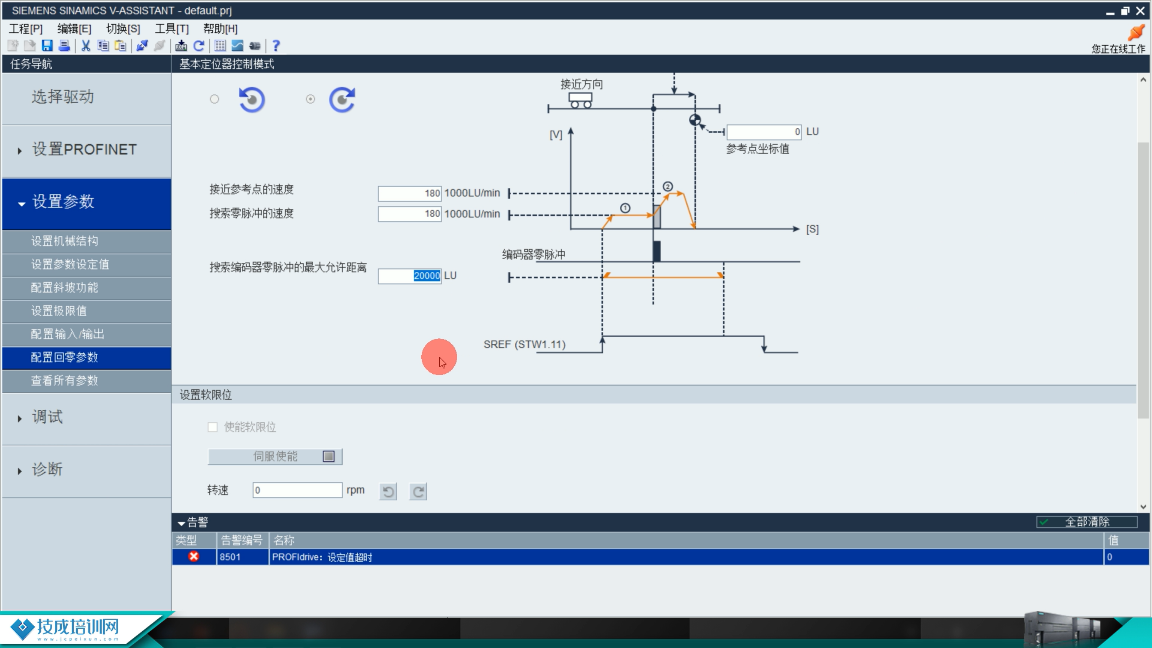Click the Open Project toolbar icon

tap(29, 46)
